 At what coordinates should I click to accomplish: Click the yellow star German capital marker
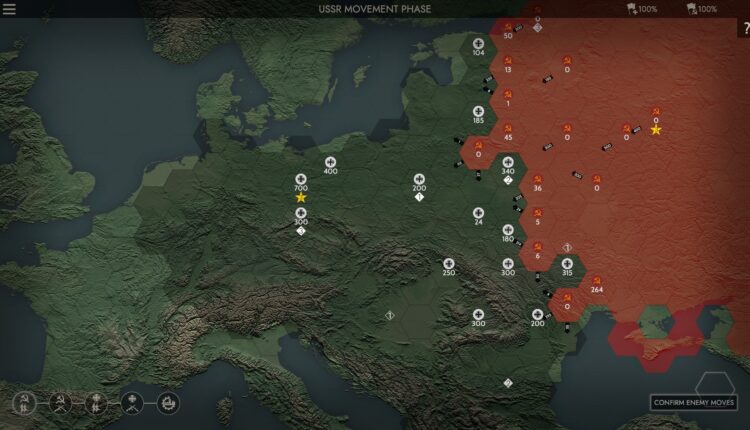pos(301,198)
